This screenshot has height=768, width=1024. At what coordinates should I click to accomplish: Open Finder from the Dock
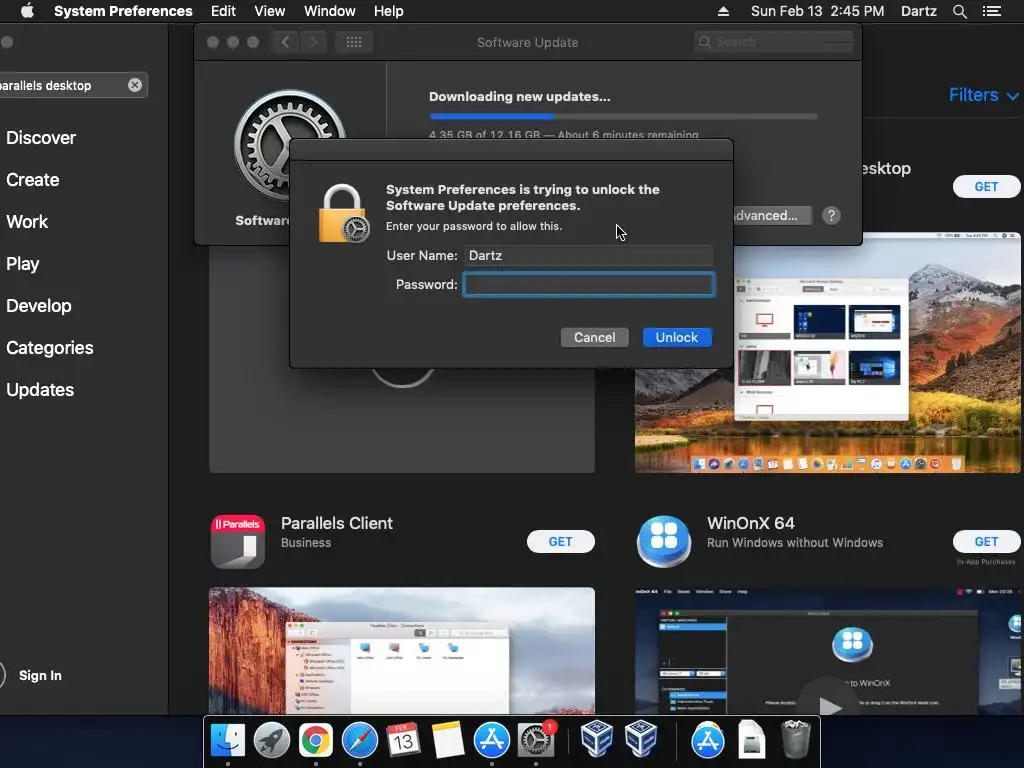pyautogui.click(x=227, y=740)
